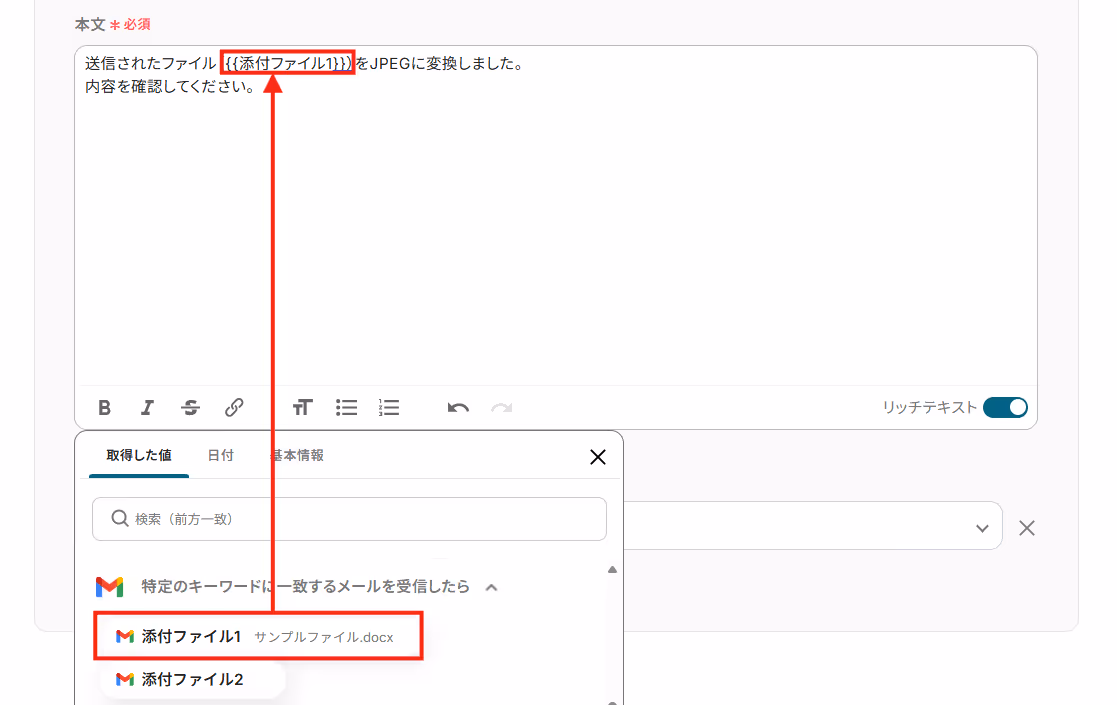Close the value picker popup

pyautogui.click(x=598, y=456)
